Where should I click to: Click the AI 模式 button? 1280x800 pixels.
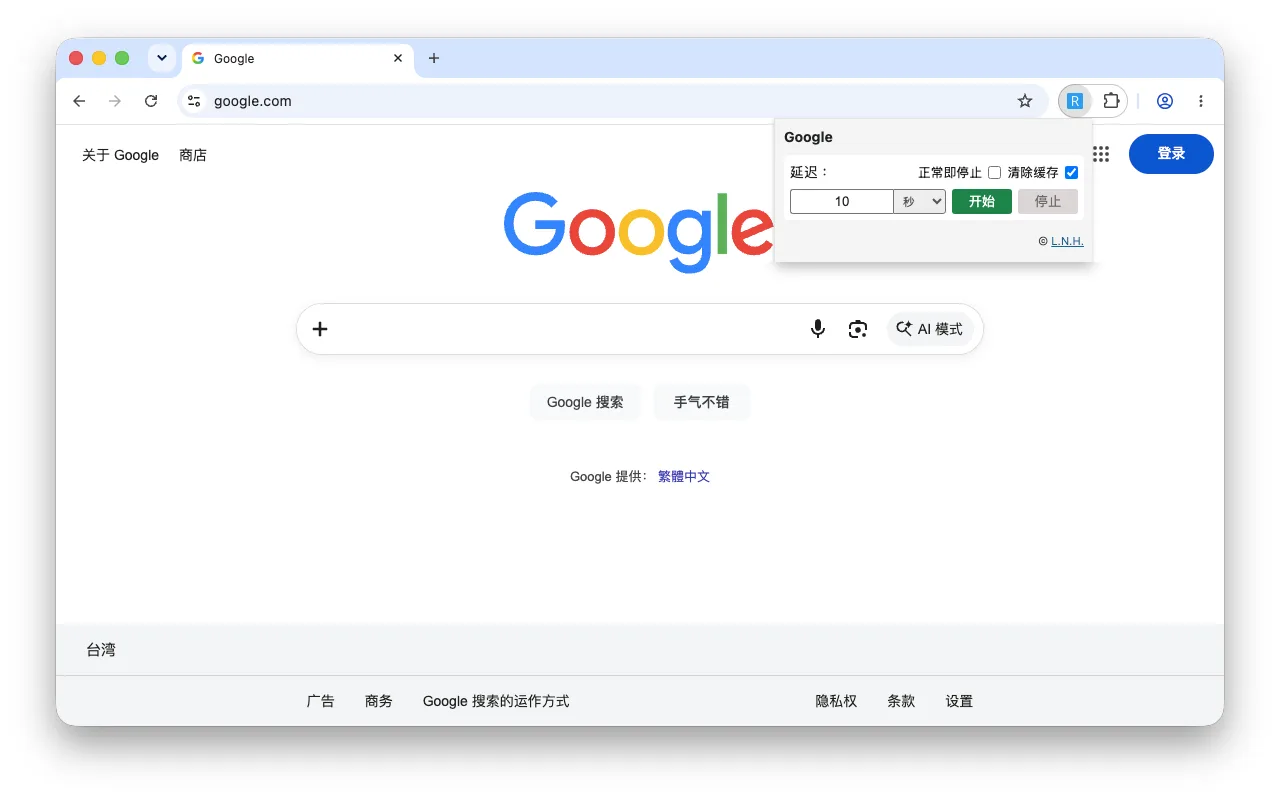click(x=930, y=329)
